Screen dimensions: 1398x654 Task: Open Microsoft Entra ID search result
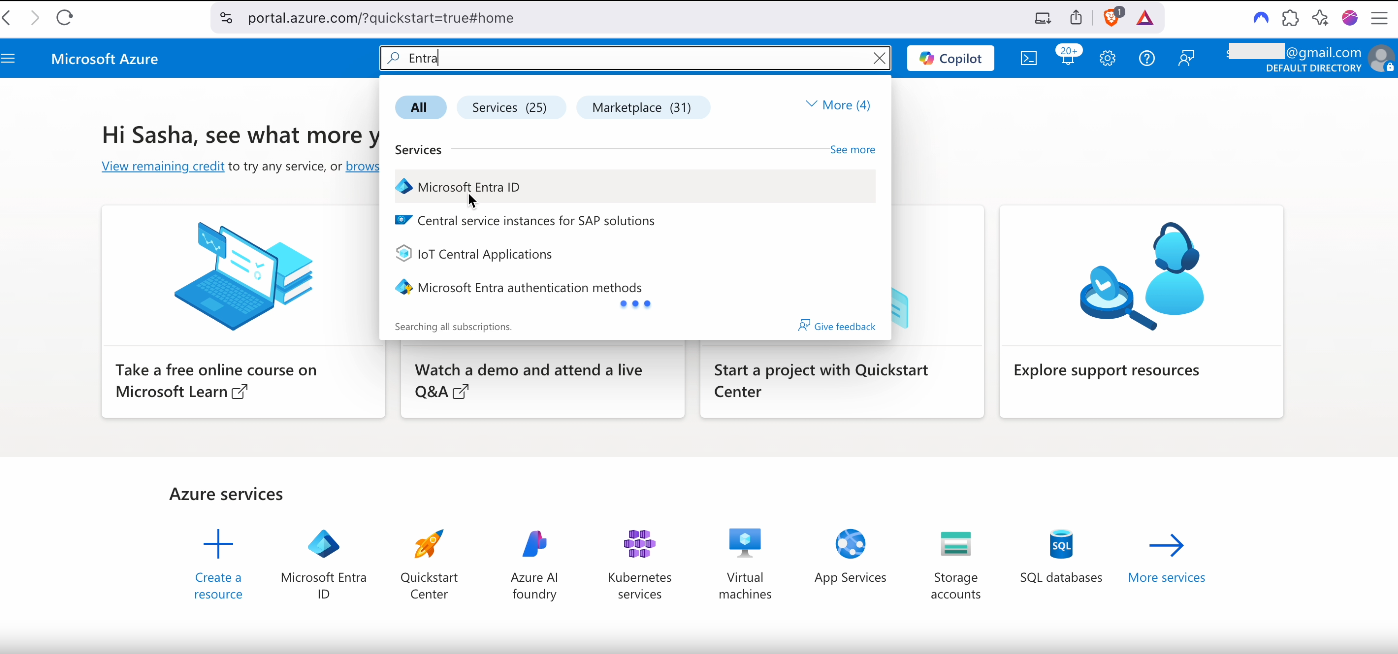[x=635, y=187]
